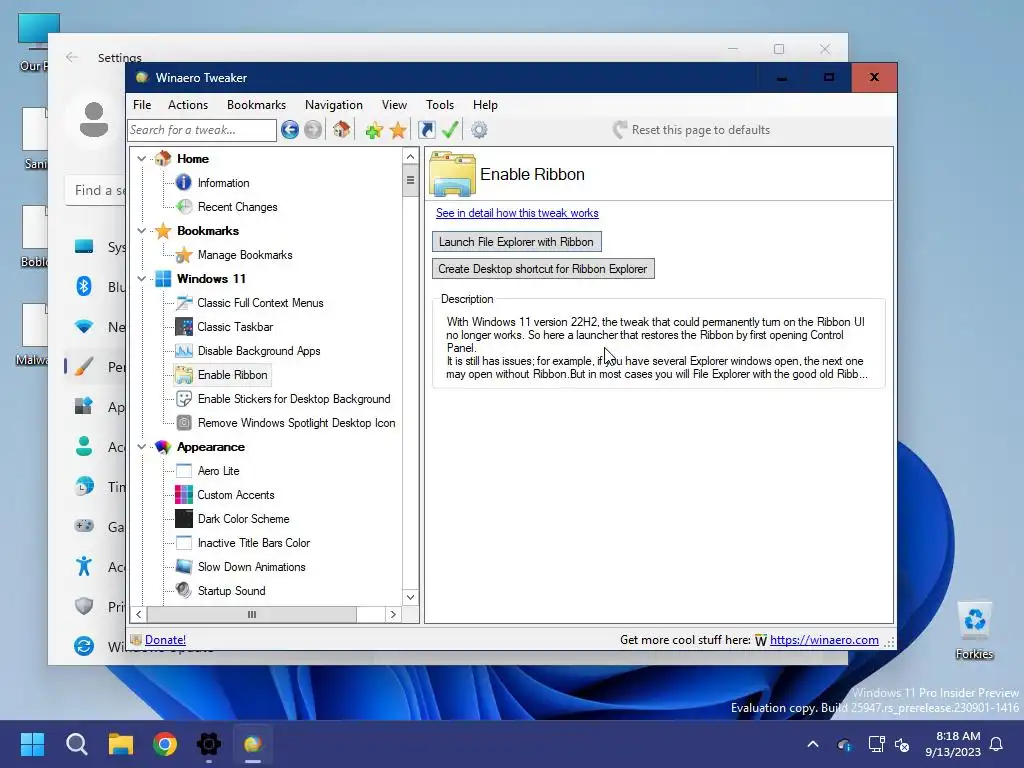
Task: Open the Bookmarks menu
Action: click(x=256, y=104)
